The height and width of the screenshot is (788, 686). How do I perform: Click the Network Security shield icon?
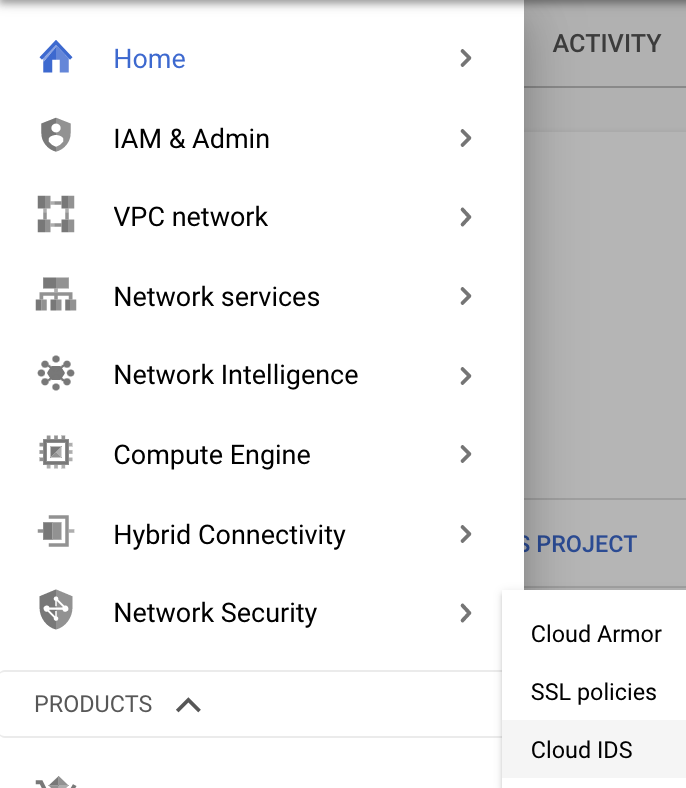tap(56, 611)
